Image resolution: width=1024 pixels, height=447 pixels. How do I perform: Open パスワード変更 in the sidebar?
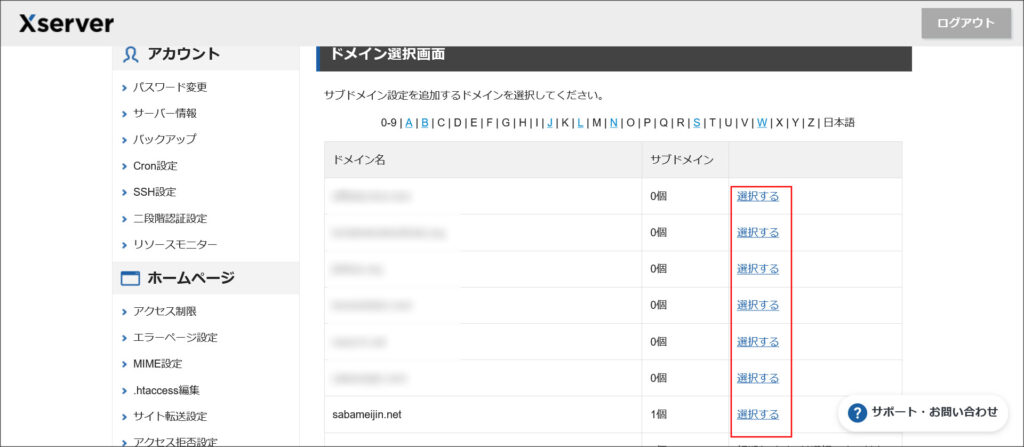[x=170, y=87]
